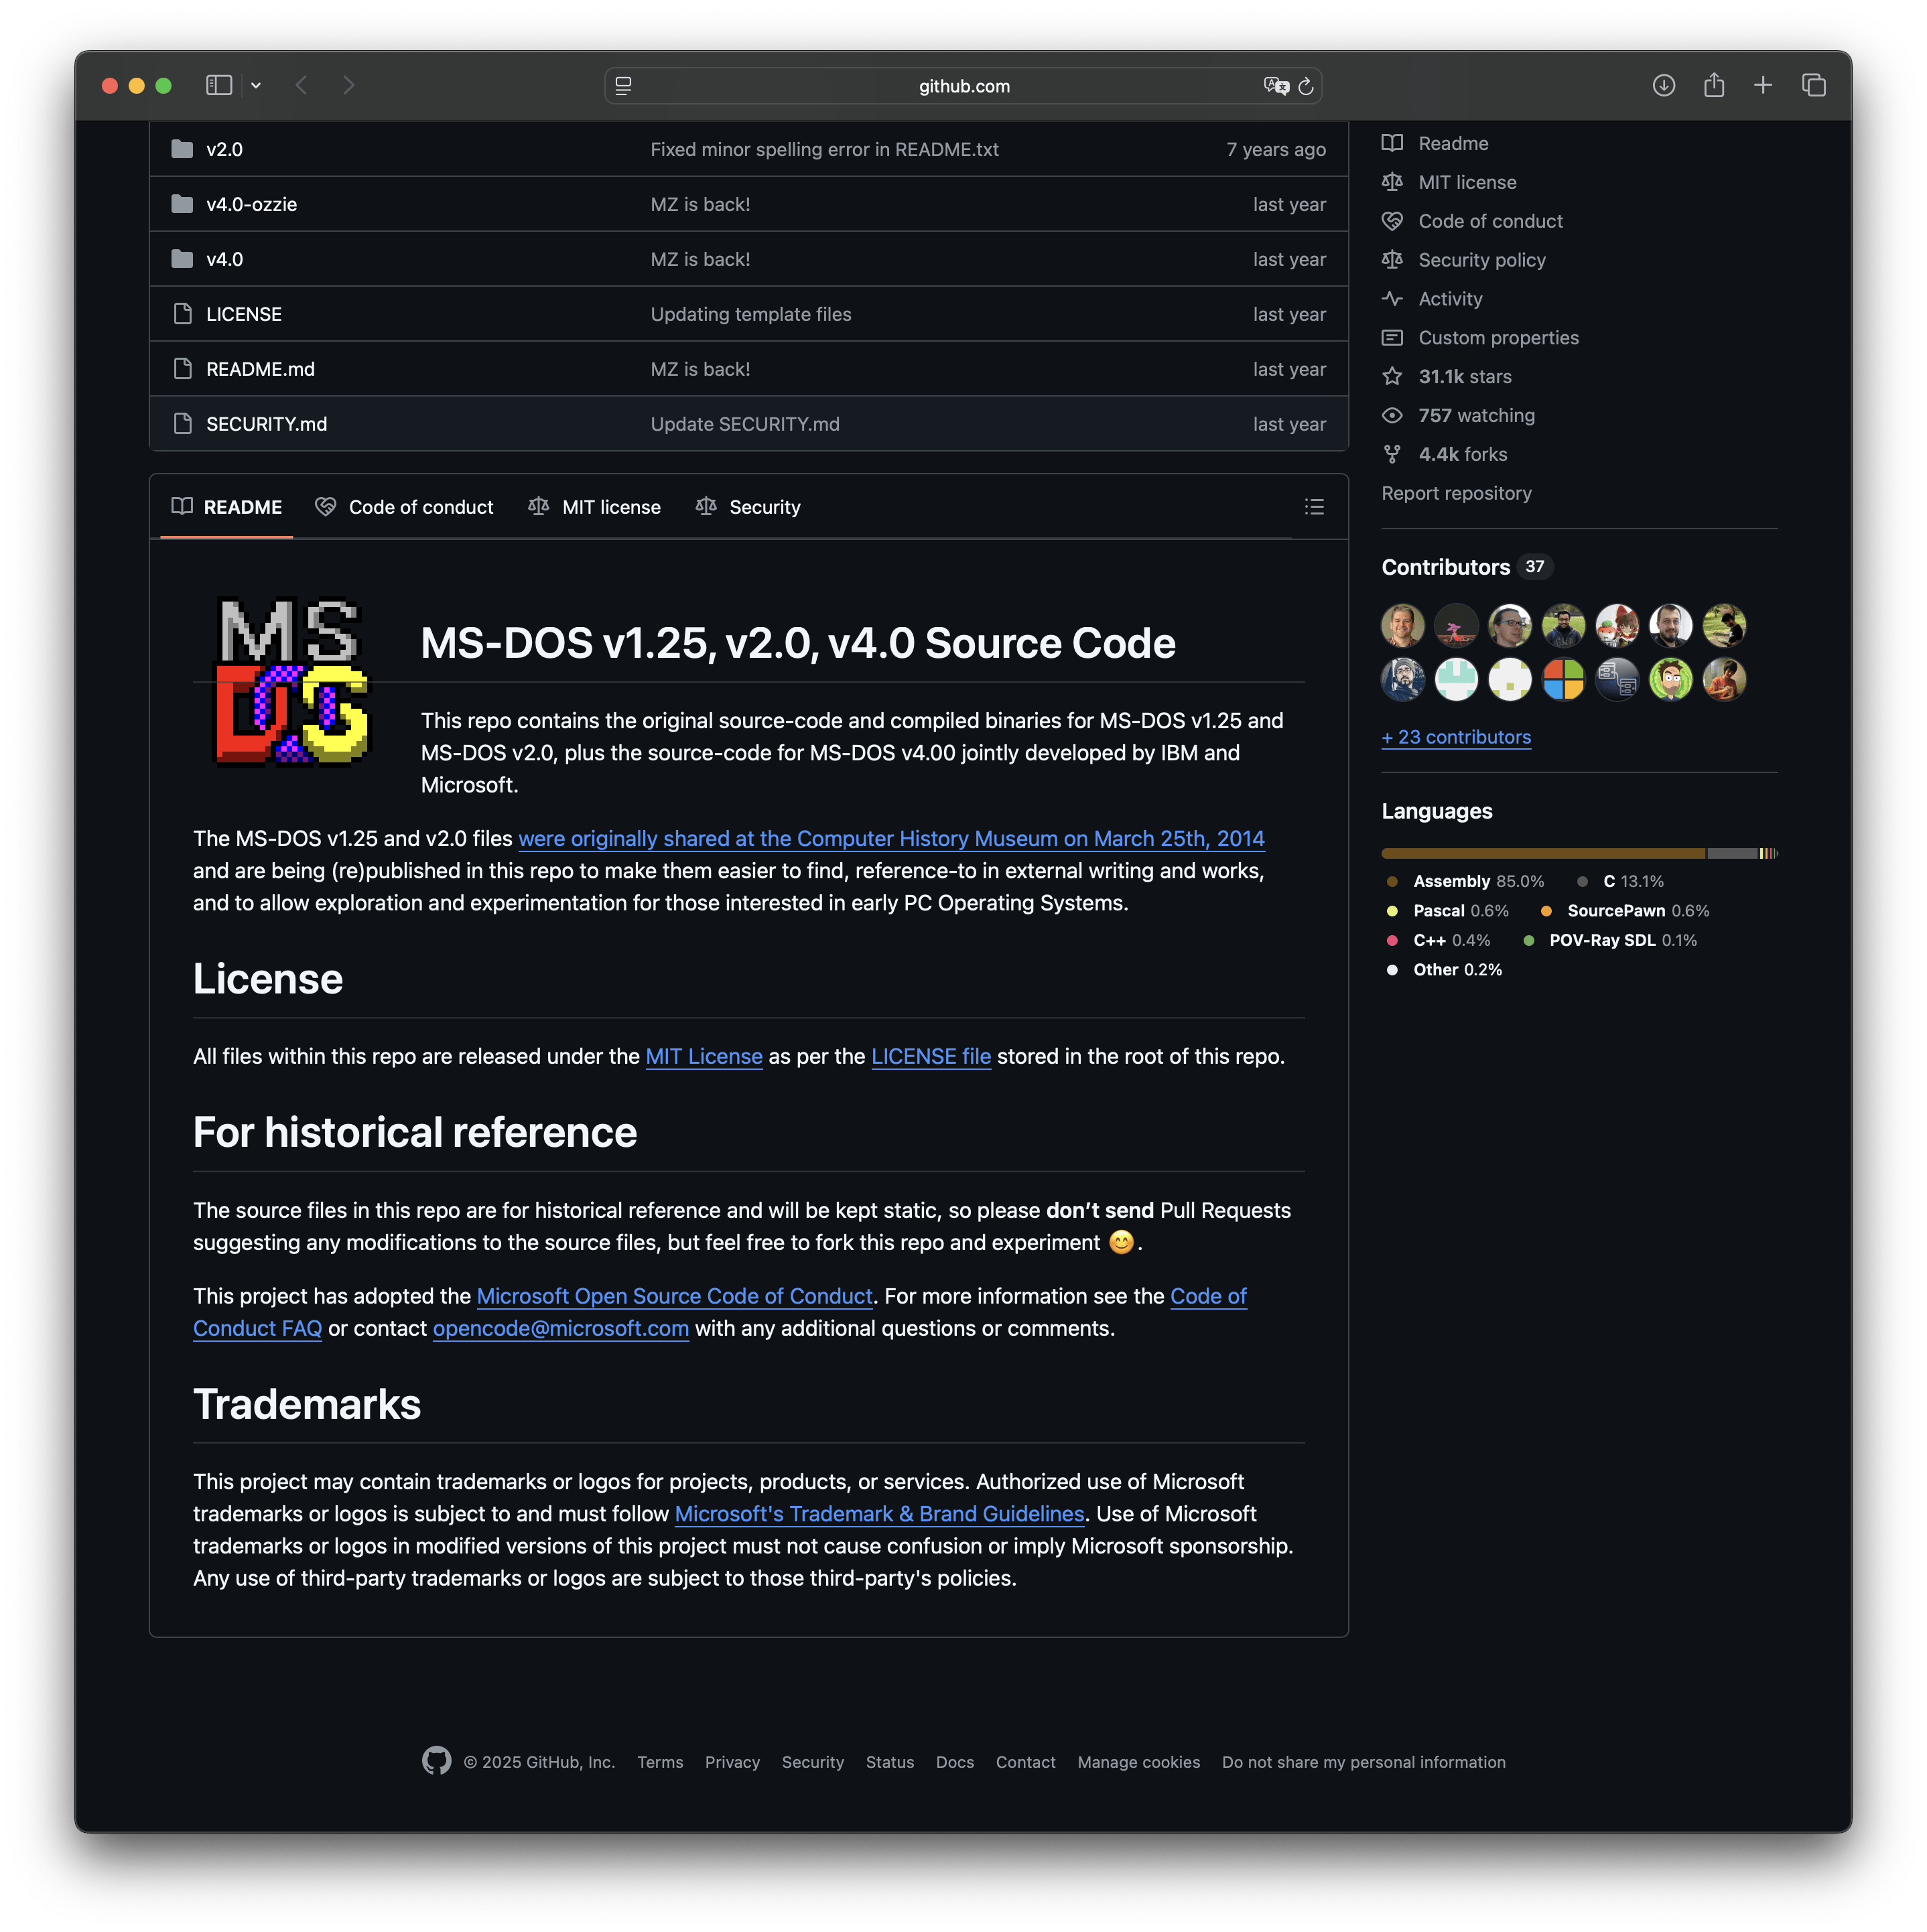The height and width of the screenshot is (1932, 1927).
Task: Open the LICENSE file
Action: click(x=244, y=315)
